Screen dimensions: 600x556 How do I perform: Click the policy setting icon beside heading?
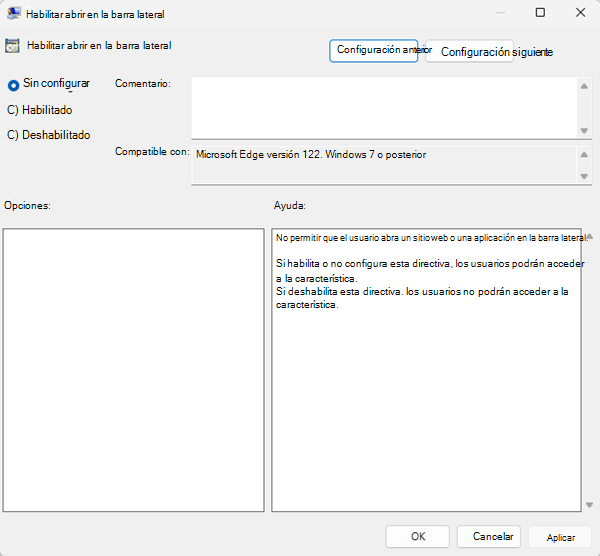[x=12, y=46]
